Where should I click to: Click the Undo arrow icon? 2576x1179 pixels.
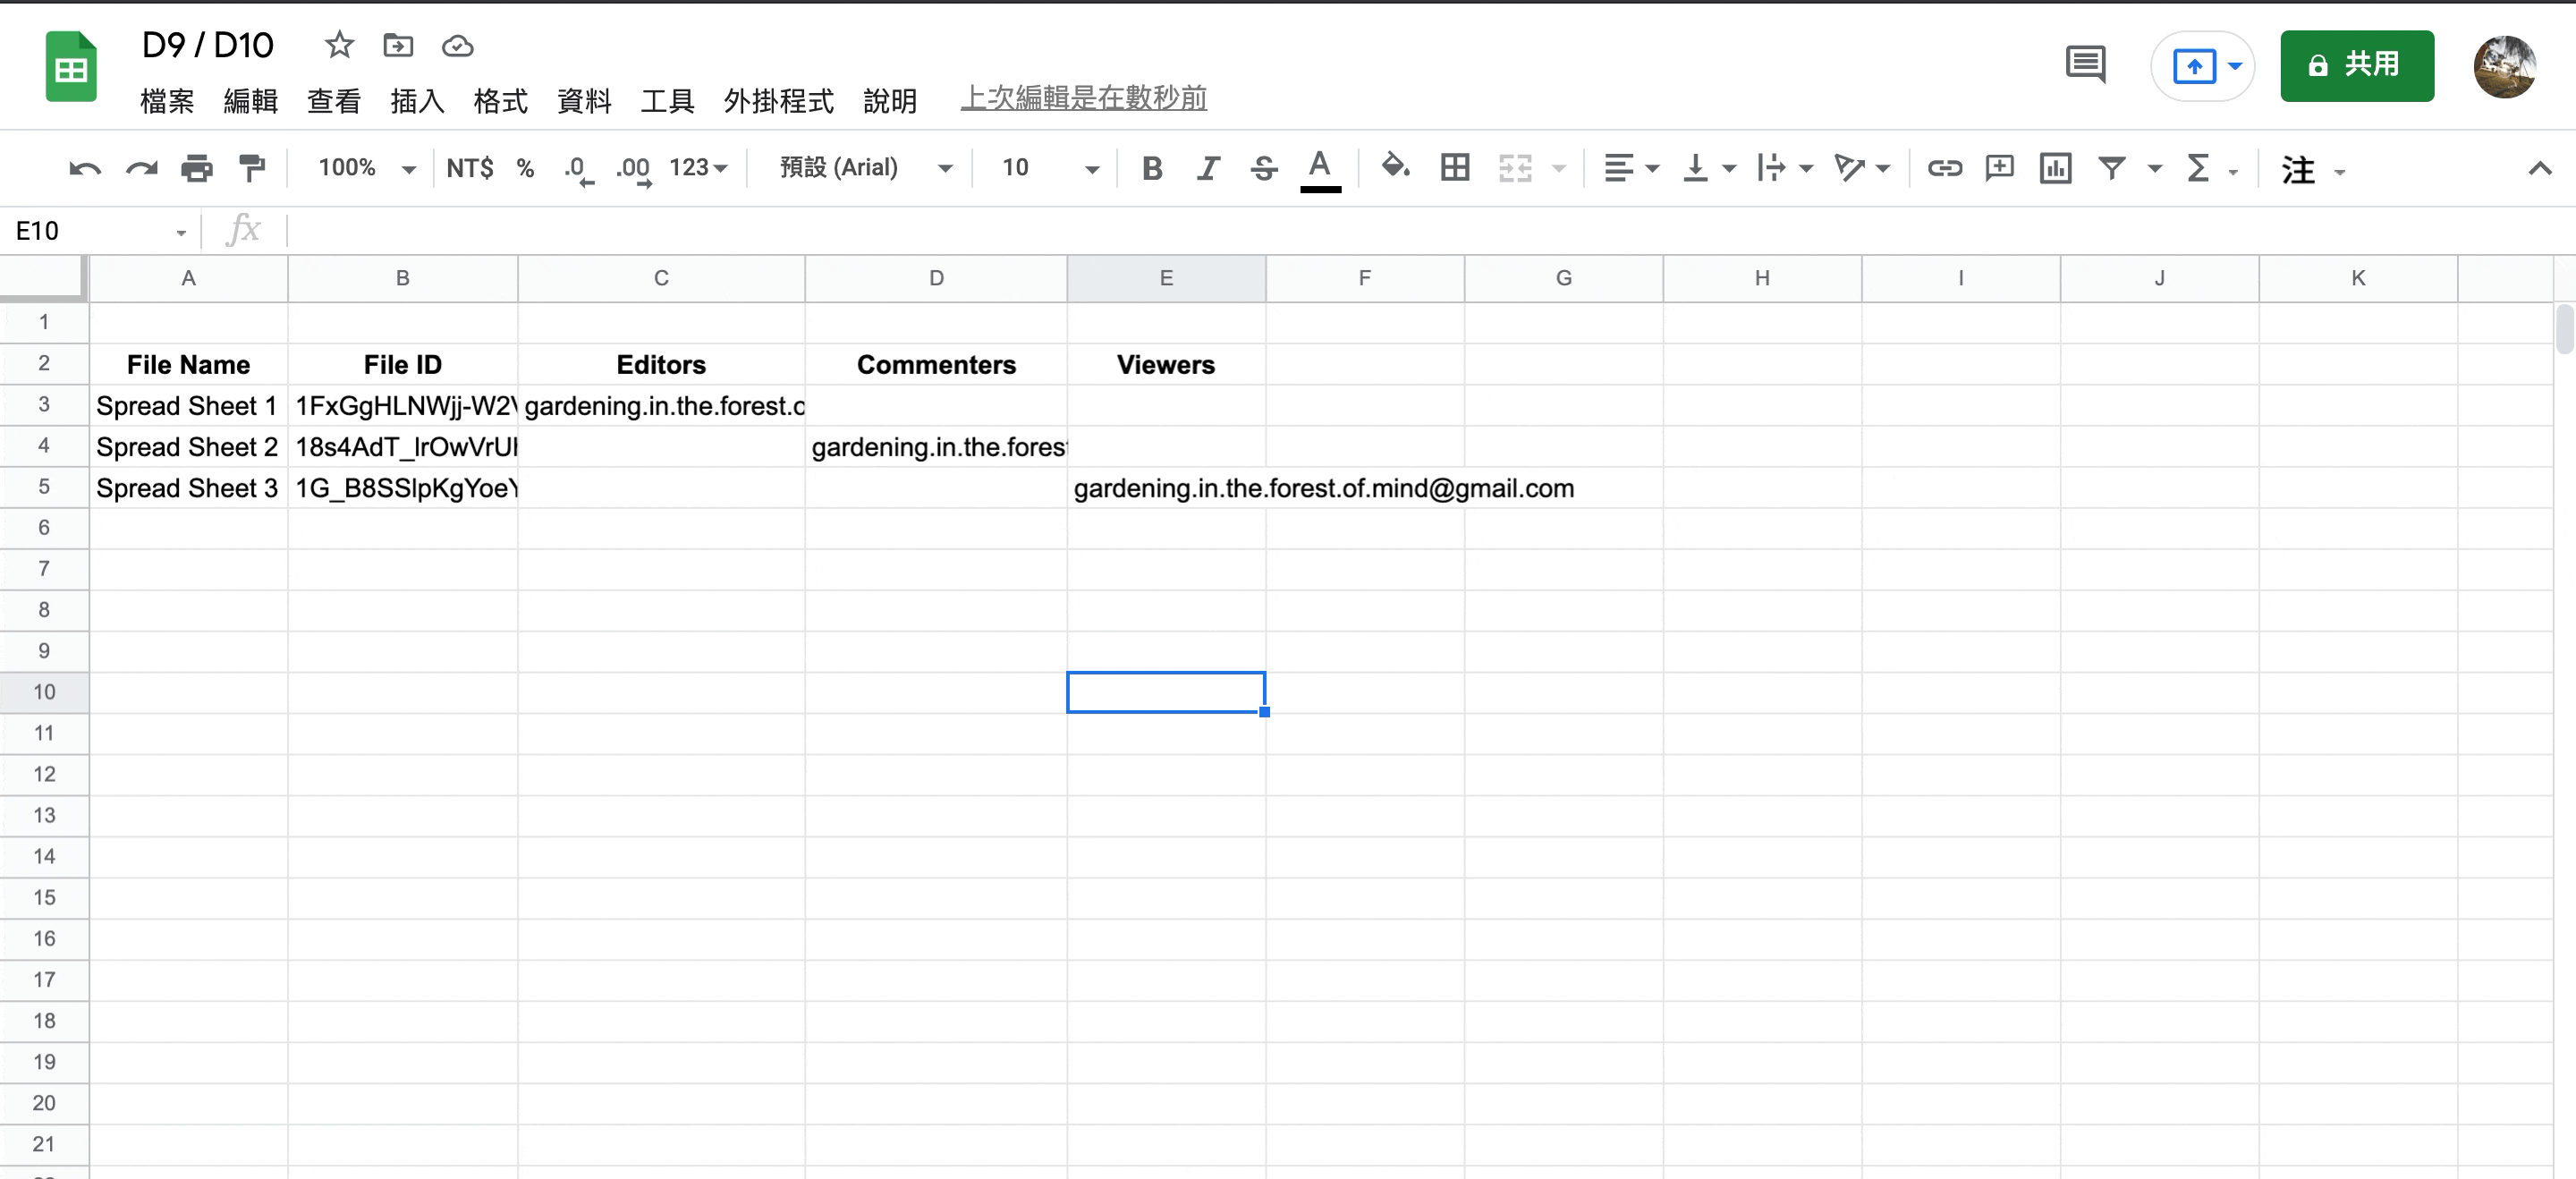[85, 168]
